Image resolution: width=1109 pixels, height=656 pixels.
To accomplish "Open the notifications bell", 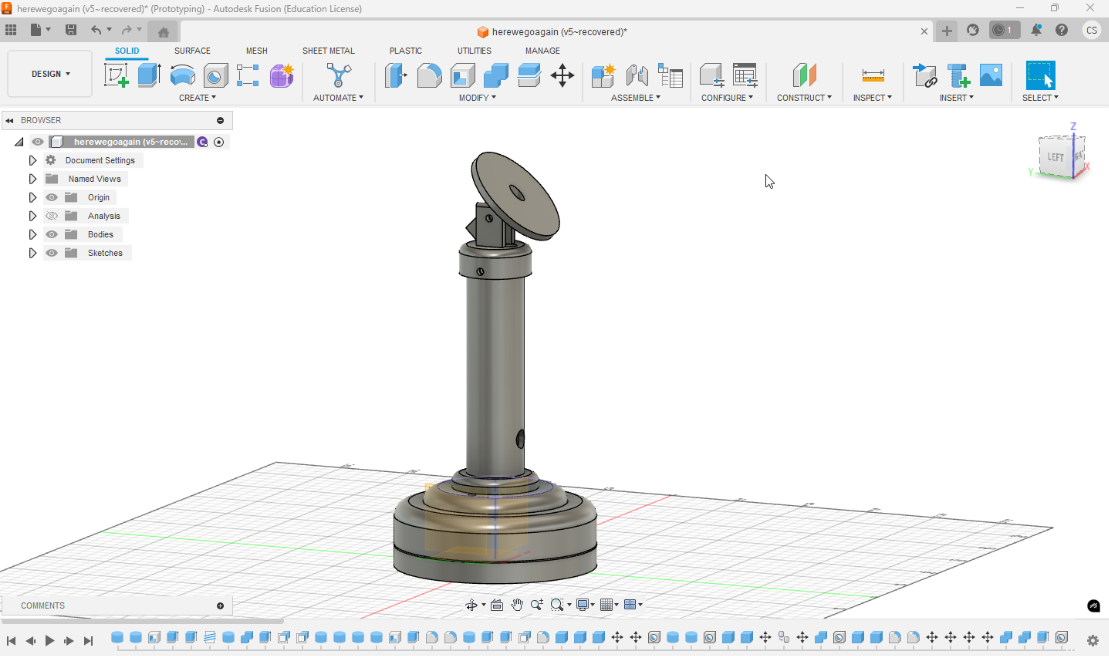I will click(1036, 30).
